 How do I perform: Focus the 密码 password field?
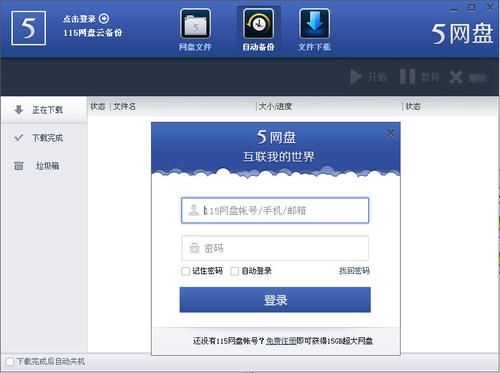tap(275, 248)
